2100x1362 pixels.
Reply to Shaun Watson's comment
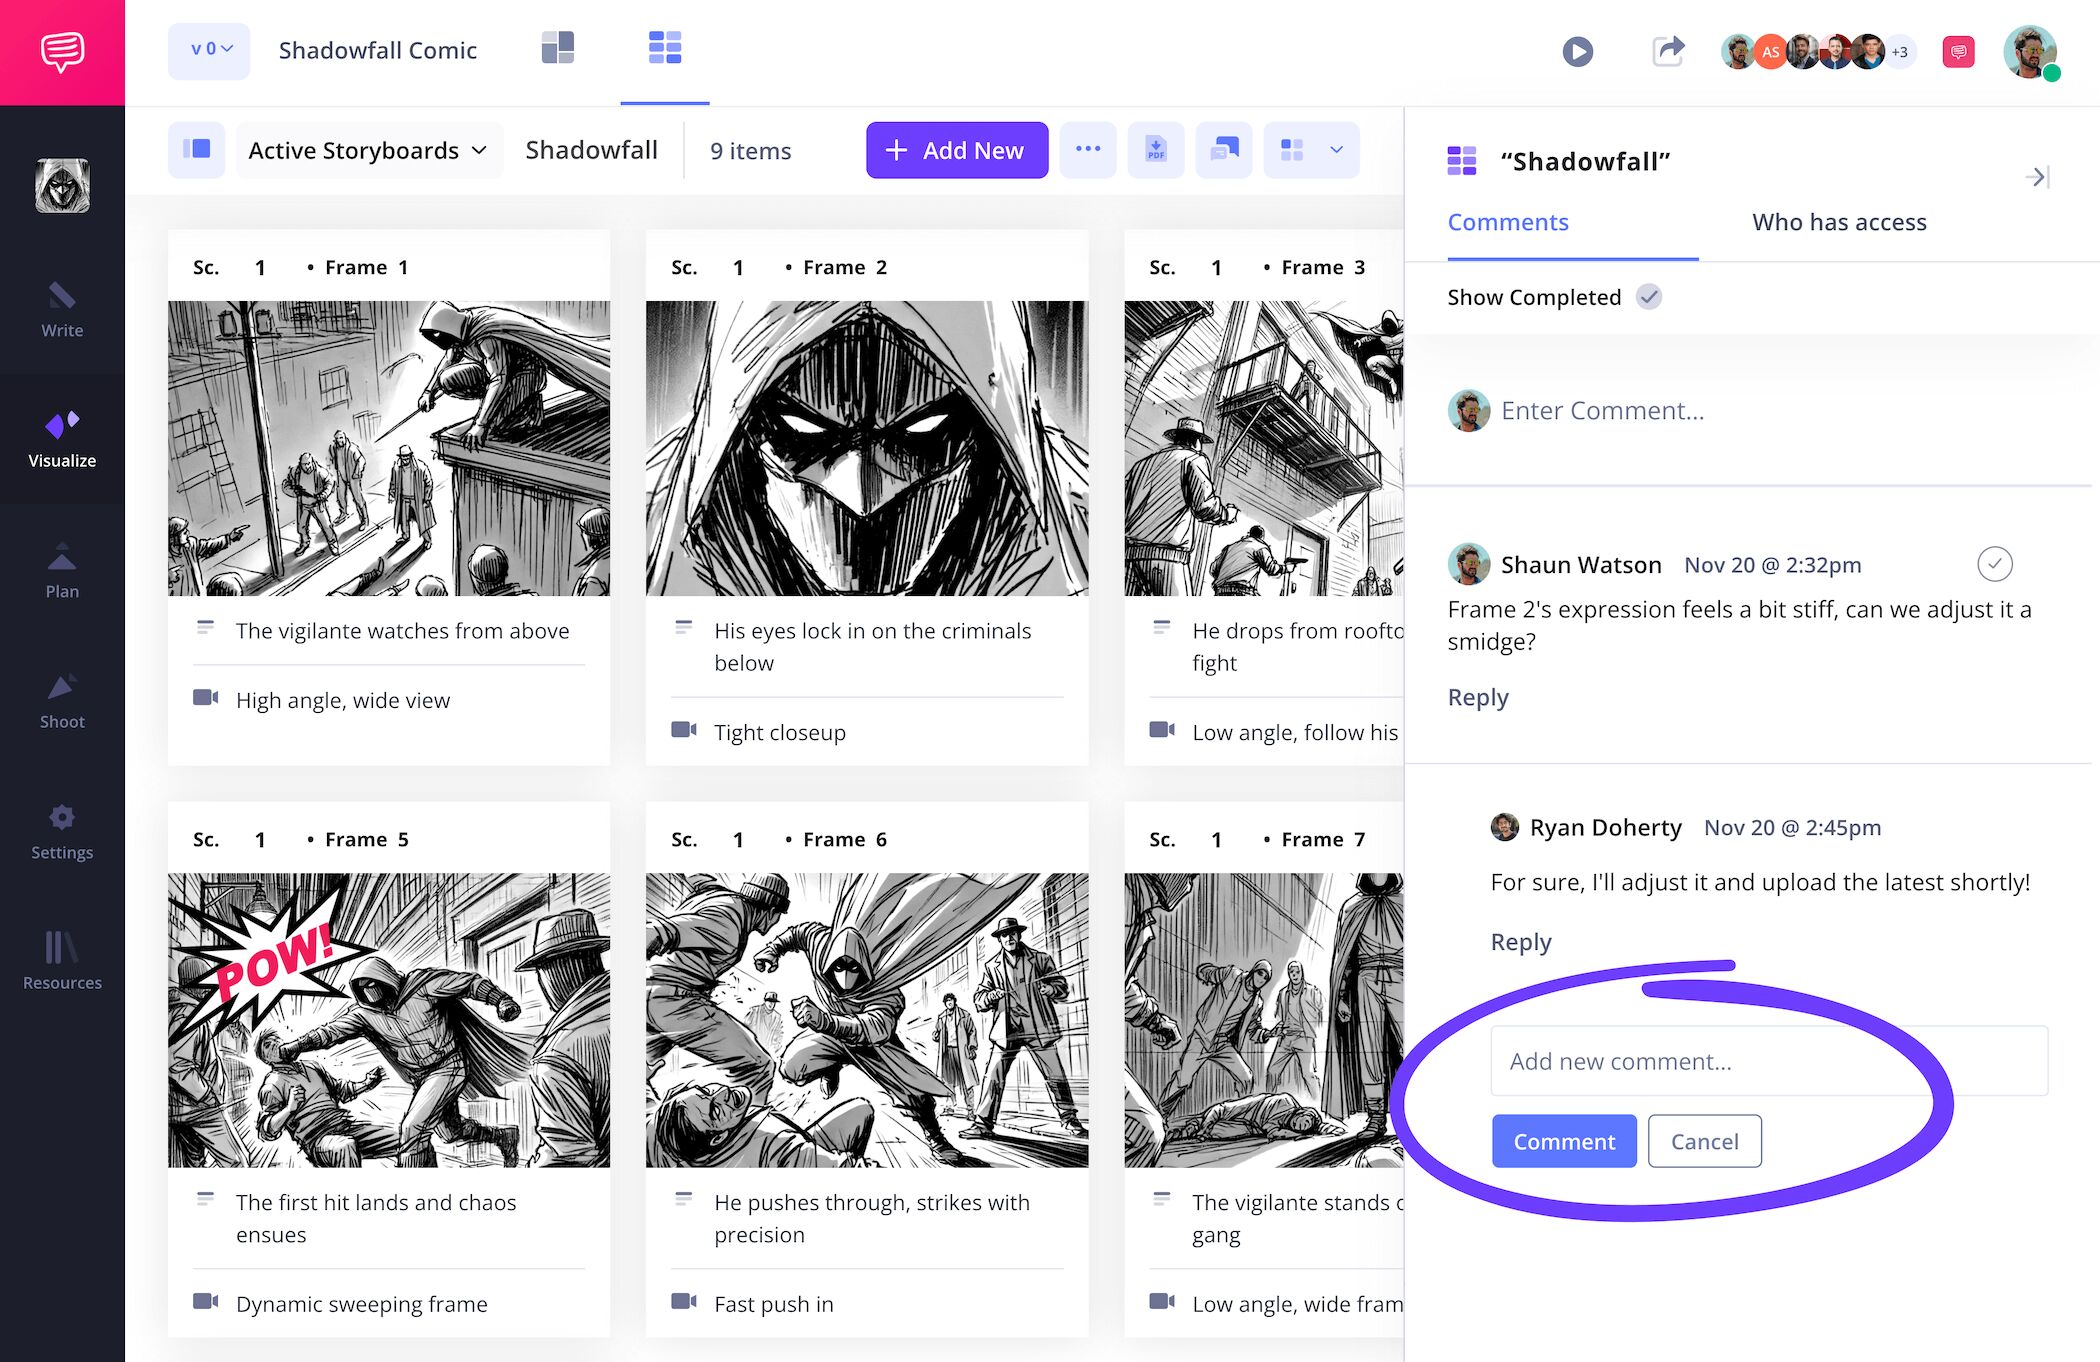coord(1477,697)
